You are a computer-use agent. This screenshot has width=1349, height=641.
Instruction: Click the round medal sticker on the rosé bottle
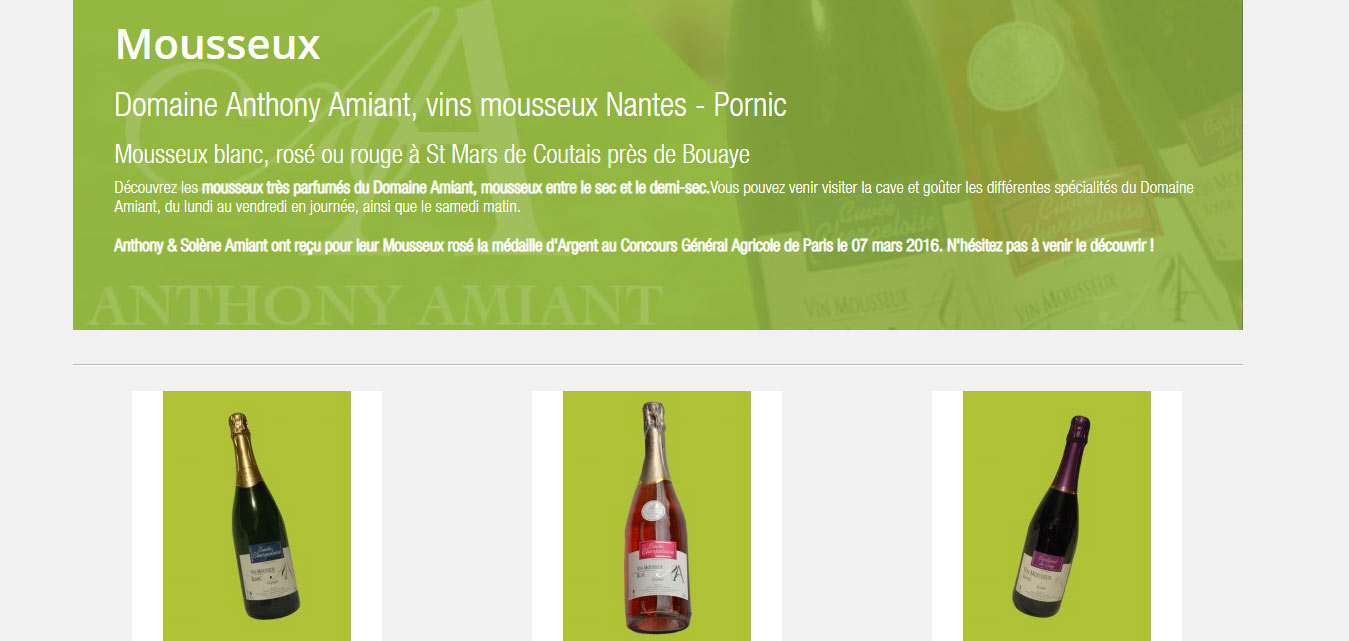coord(655,510)
